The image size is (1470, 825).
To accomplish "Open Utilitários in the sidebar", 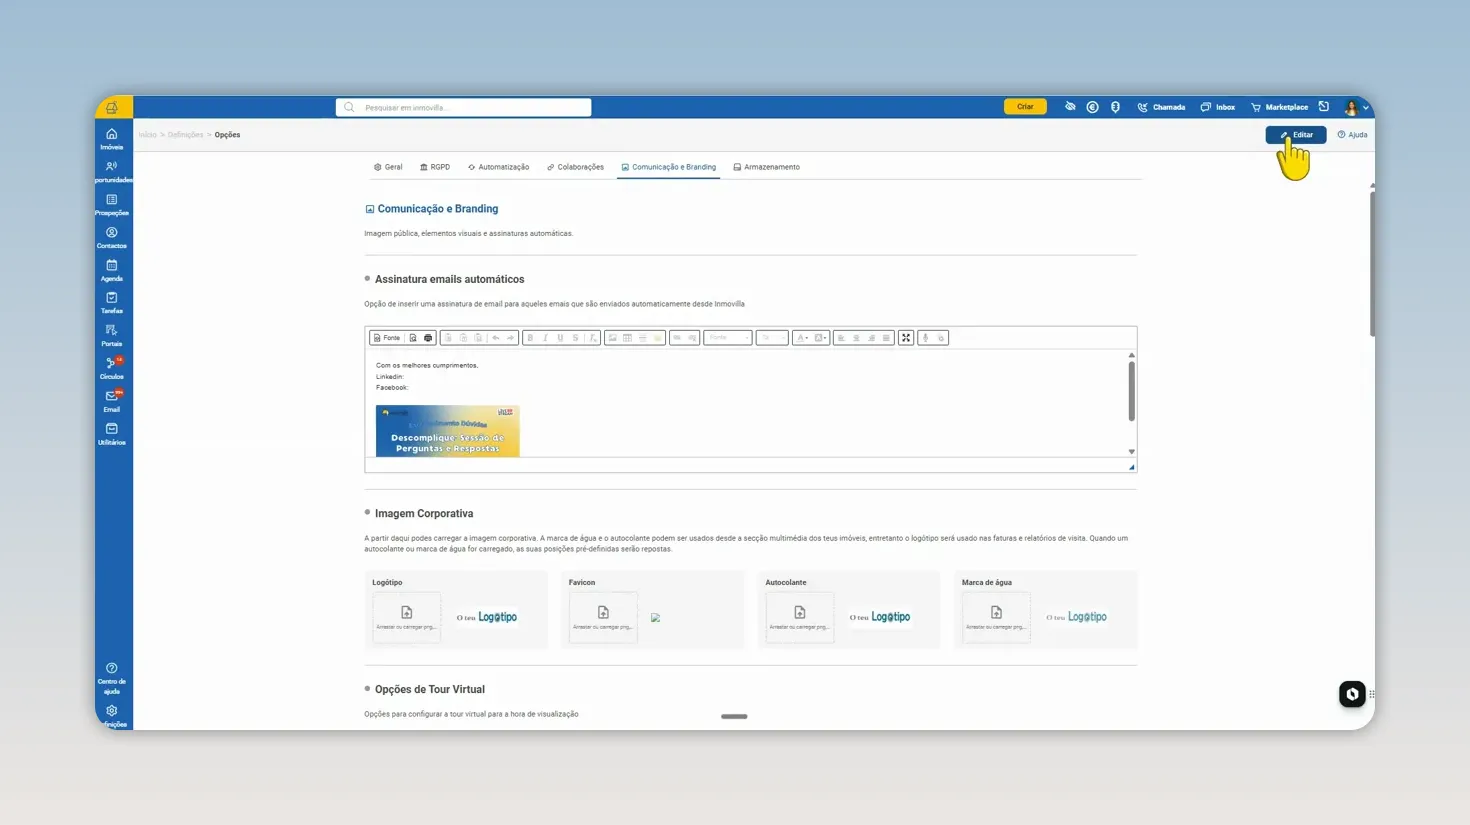I will click(x=112, y=434).
